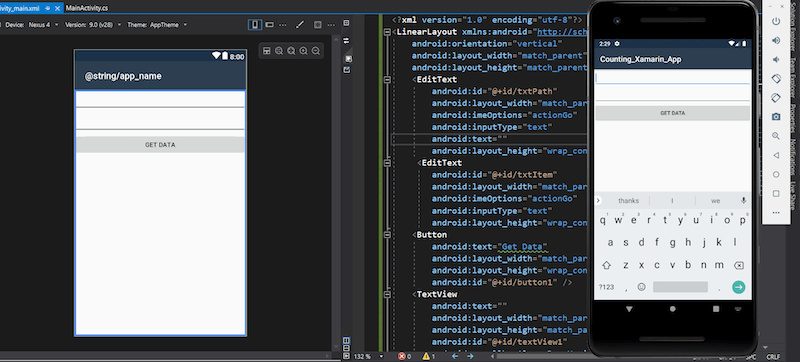Tap the phone's navigation bar home button
The width and height of the screenshot is (800, 362).
(x=672, y=309)
